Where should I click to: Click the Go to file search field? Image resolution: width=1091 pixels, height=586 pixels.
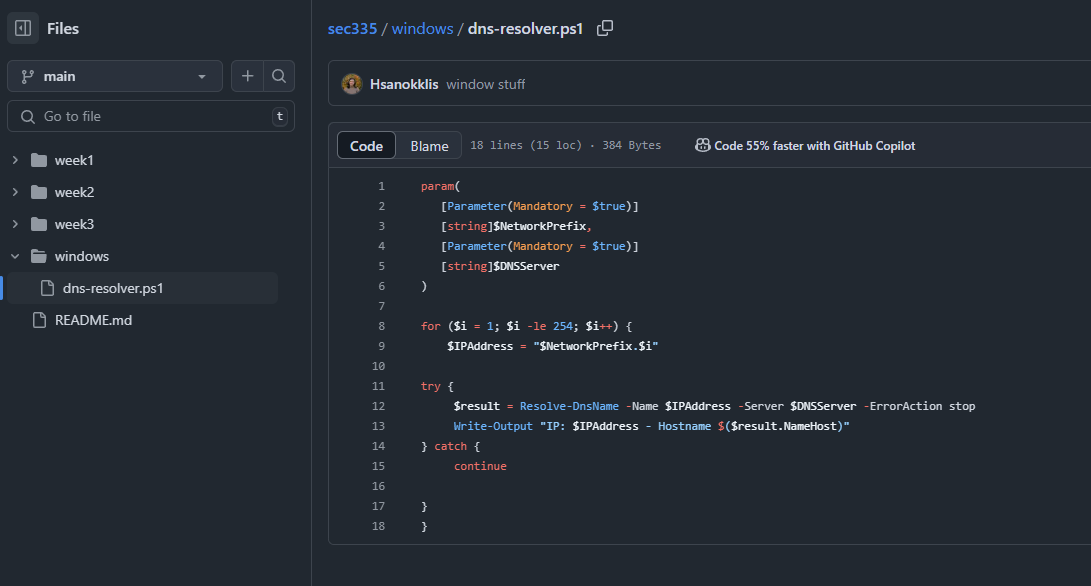150,116
